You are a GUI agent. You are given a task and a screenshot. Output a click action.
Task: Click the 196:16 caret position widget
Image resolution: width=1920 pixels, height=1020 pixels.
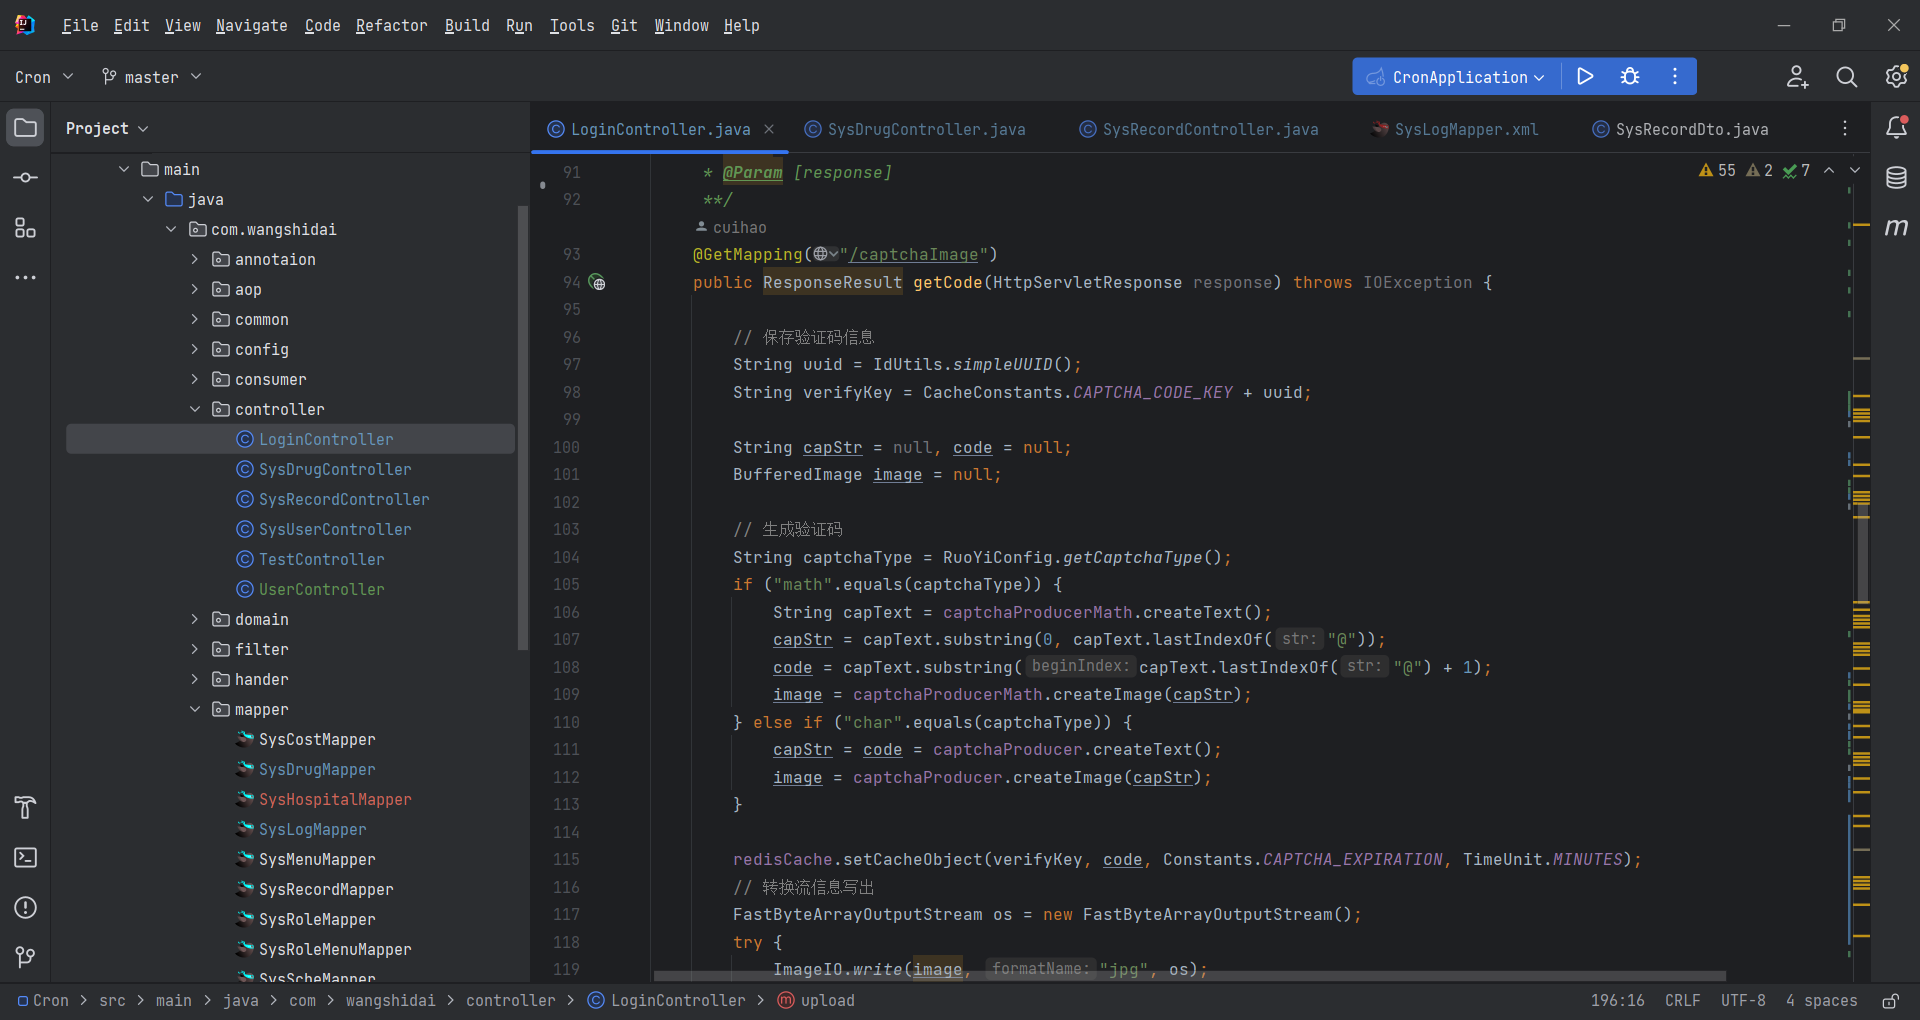[x=1617, y=1000]
